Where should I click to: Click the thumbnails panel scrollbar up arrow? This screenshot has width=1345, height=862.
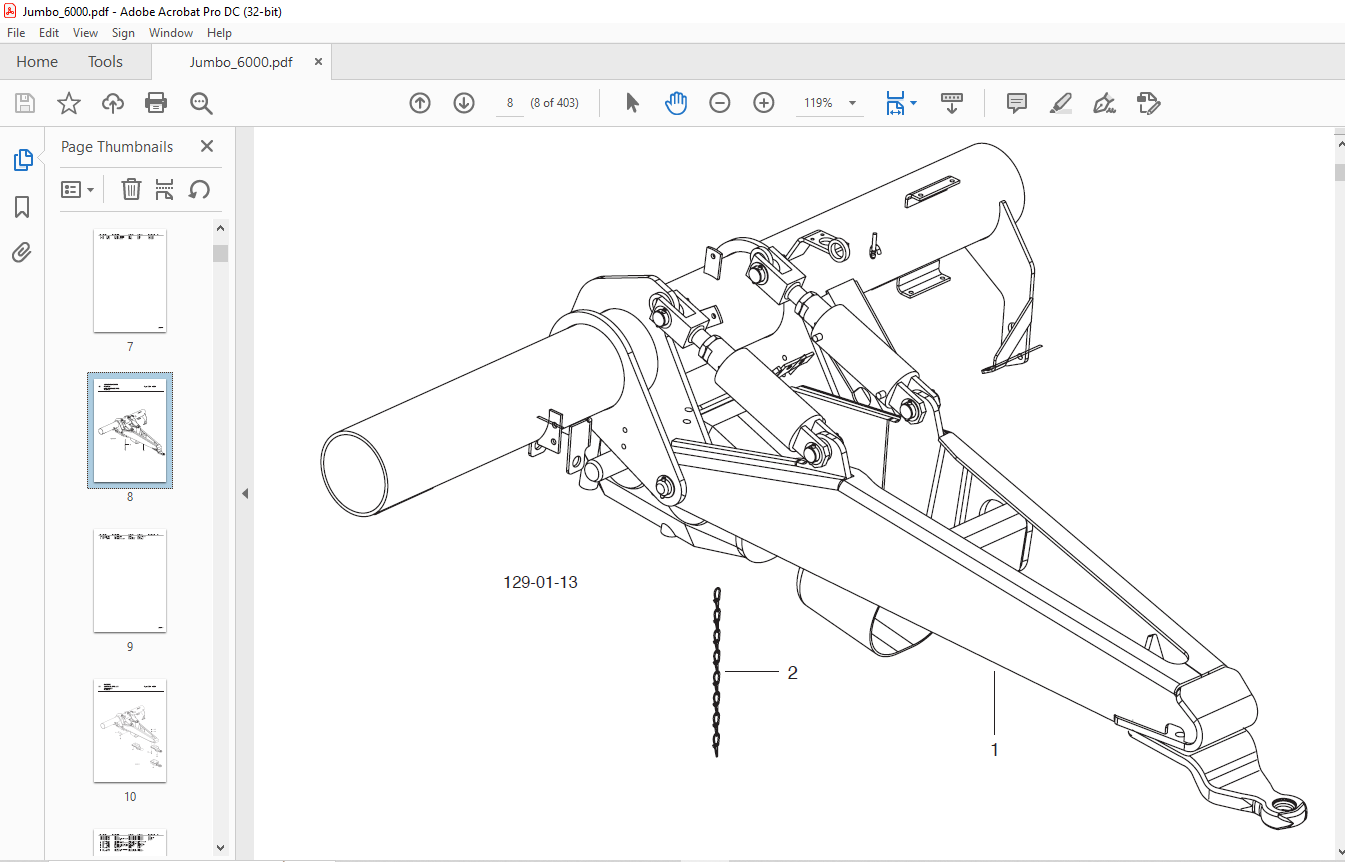click(221, 229)
